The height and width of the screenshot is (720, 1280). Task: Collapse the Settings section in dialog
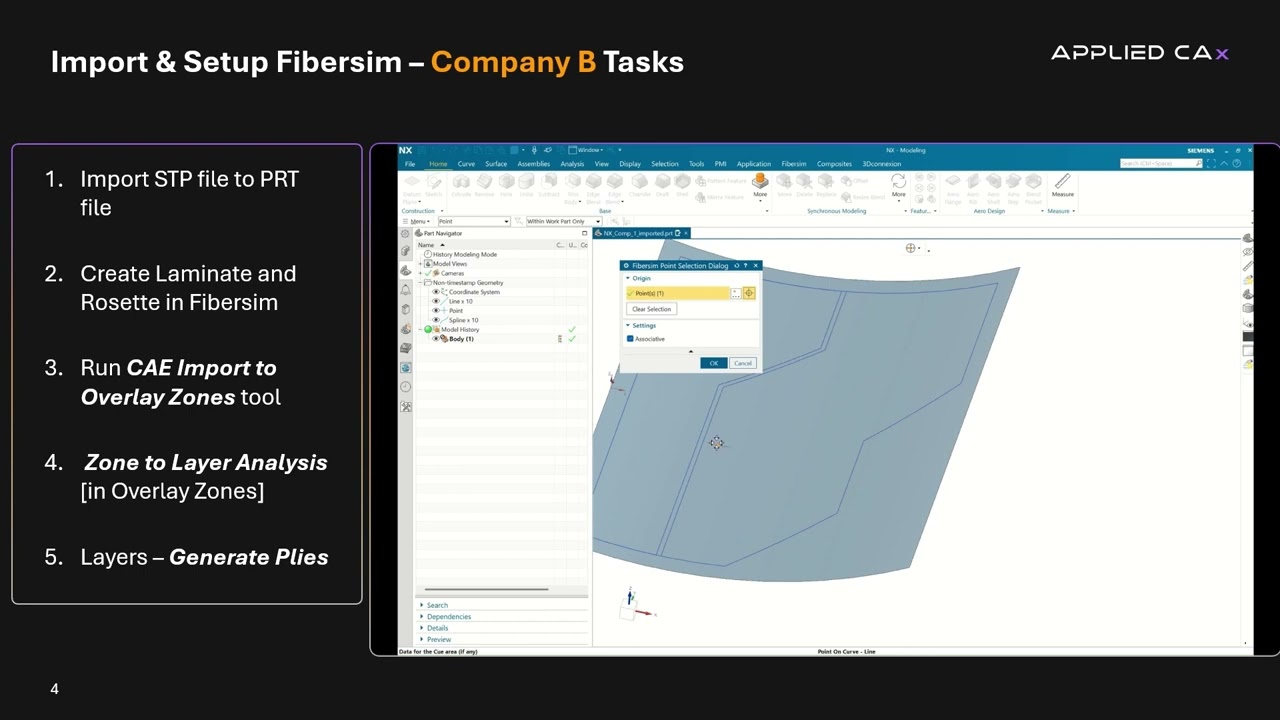(628, 325)
